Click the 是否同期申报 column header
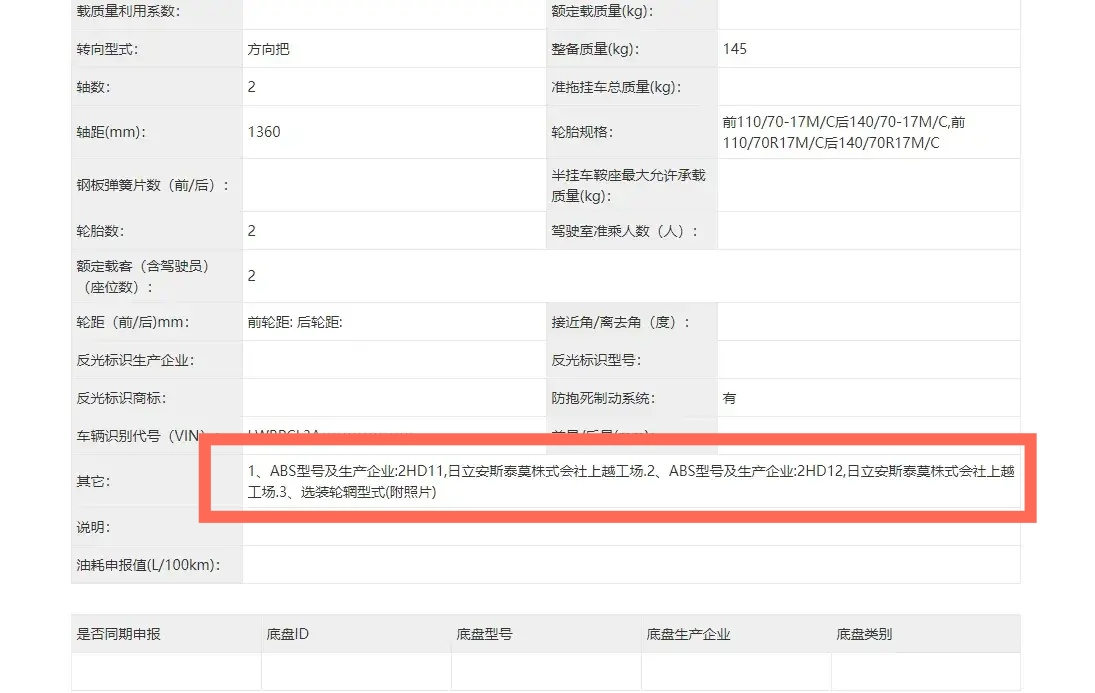Viewport: 1095px width, 693px height. coord(119,634)
